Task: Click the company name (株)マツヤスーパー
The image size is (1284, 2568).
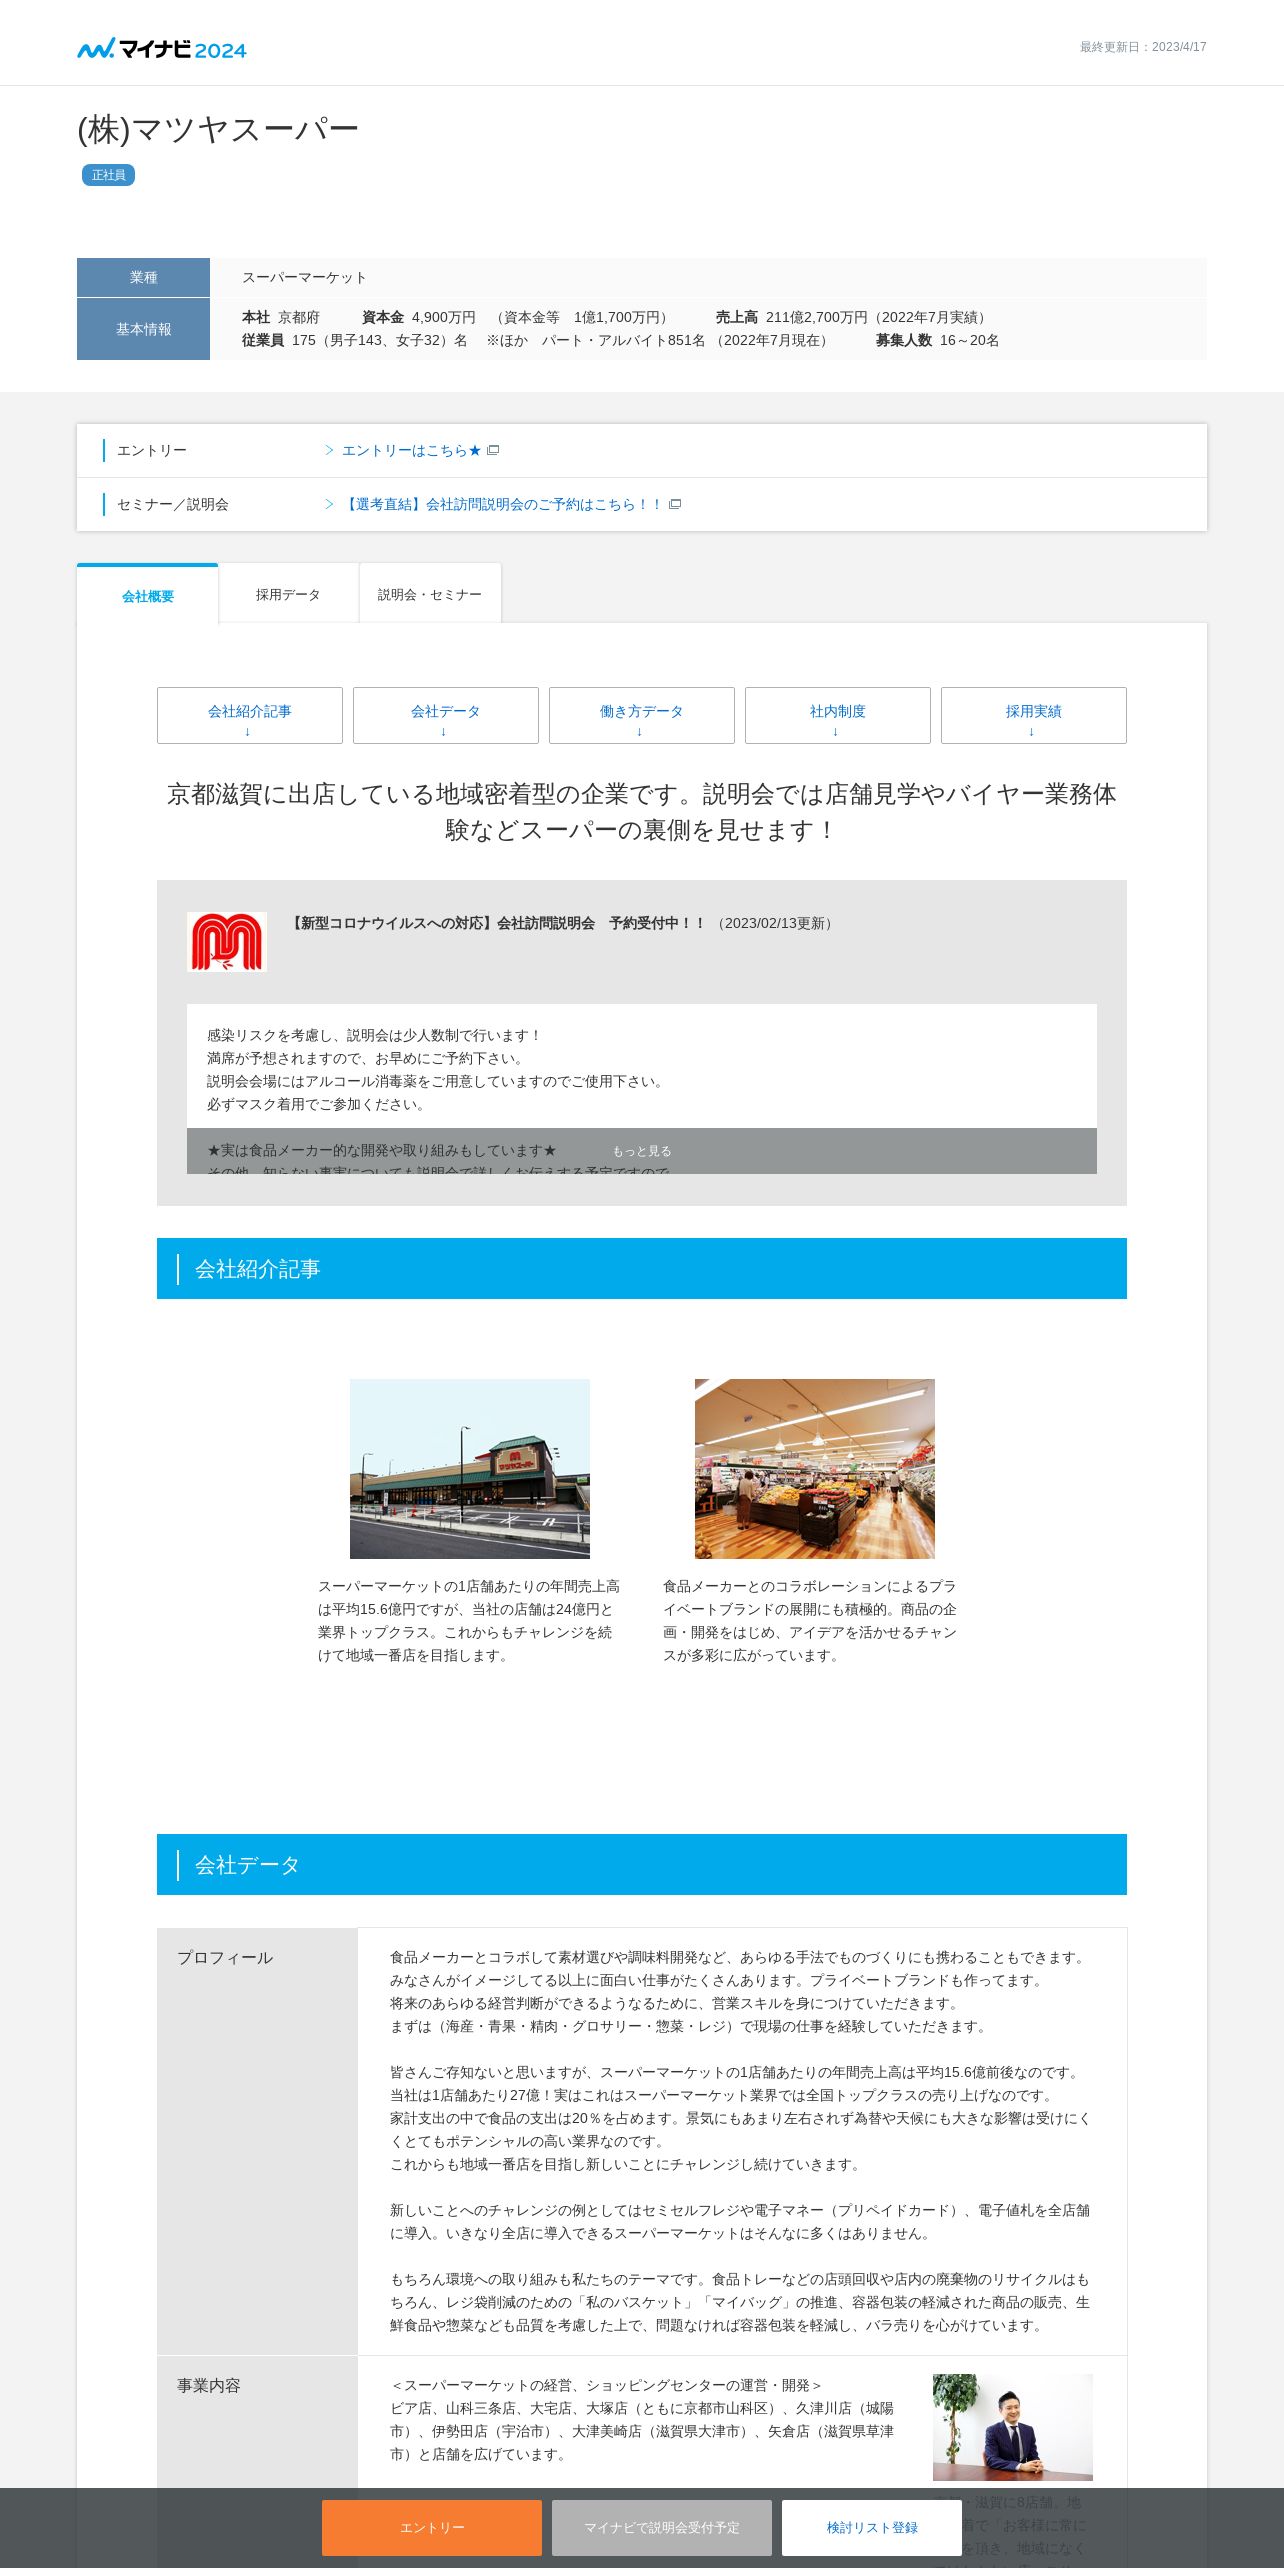Action: 218,130
